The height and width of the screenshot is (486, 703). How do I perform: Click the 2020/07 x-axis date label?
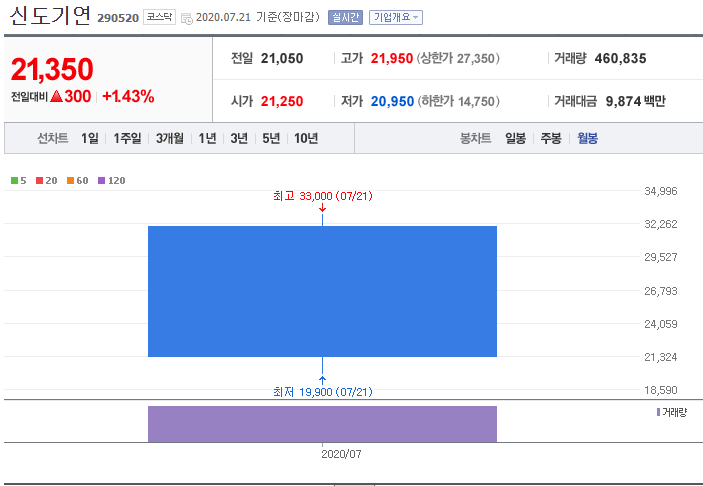pos(341,454)
